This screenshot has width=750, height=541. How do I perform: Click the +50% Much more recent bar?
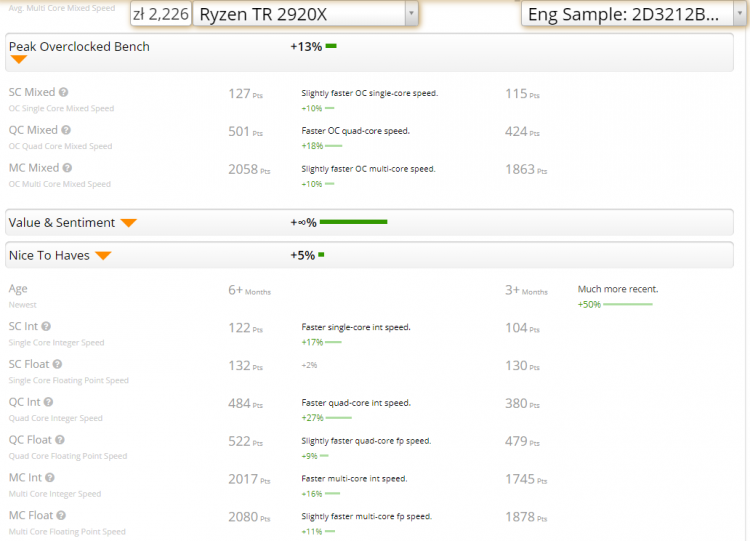tap(628, 304)
